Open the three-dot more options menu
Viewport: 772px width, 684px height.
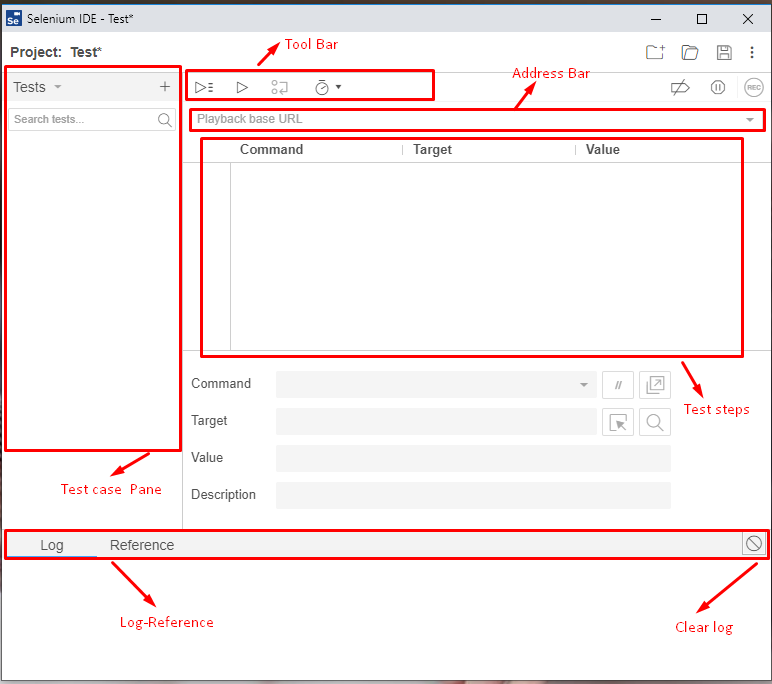click(x=752, y=52)
